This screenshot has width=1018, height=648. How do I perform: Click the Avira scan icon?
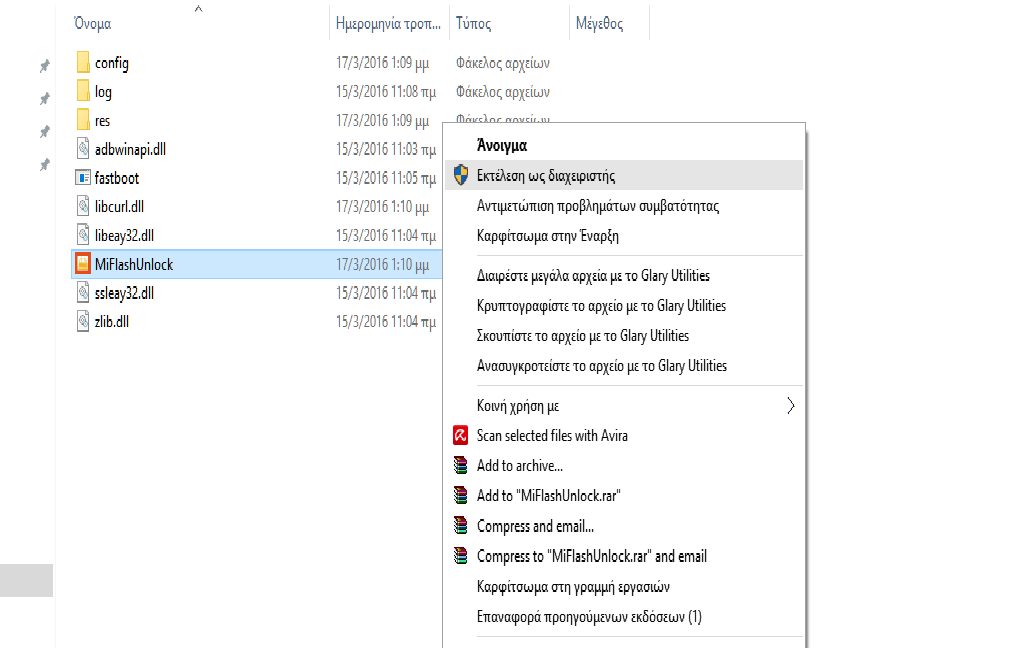pyautogui.click(x=460, y=435)
